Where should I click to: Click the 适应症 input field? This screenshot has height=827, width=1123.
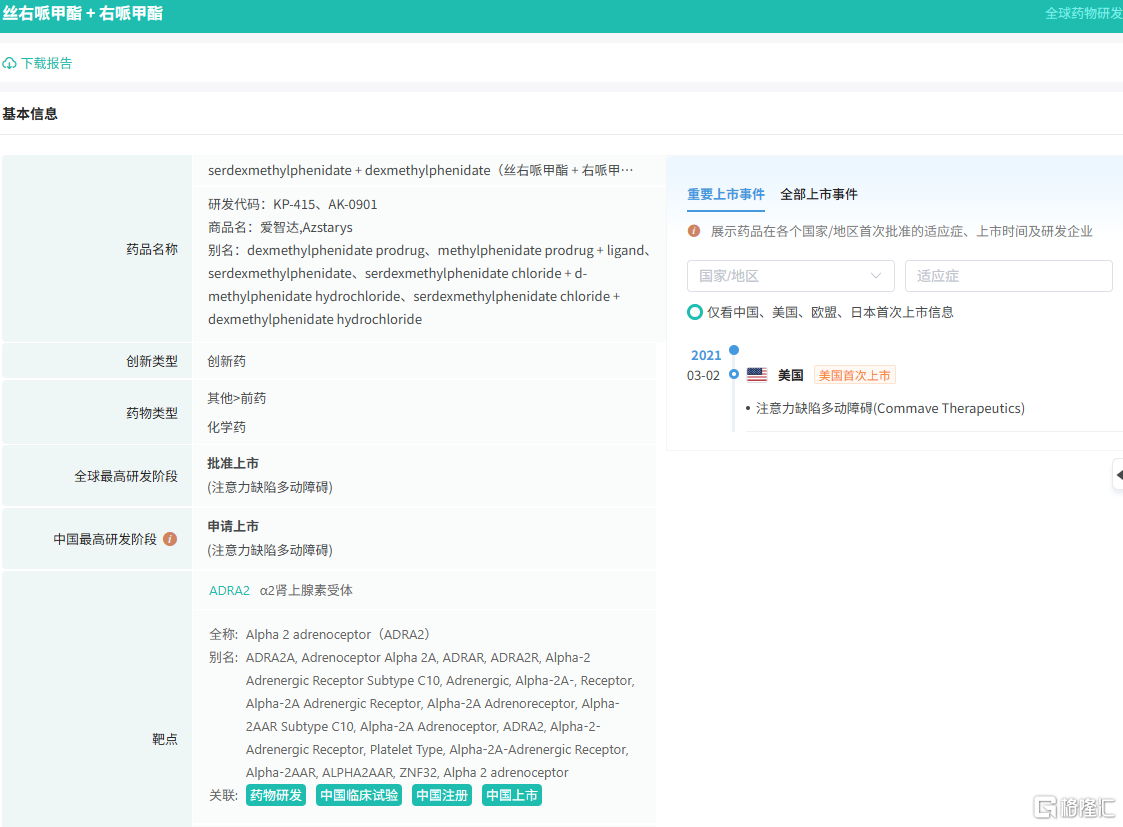(1008, 276)
